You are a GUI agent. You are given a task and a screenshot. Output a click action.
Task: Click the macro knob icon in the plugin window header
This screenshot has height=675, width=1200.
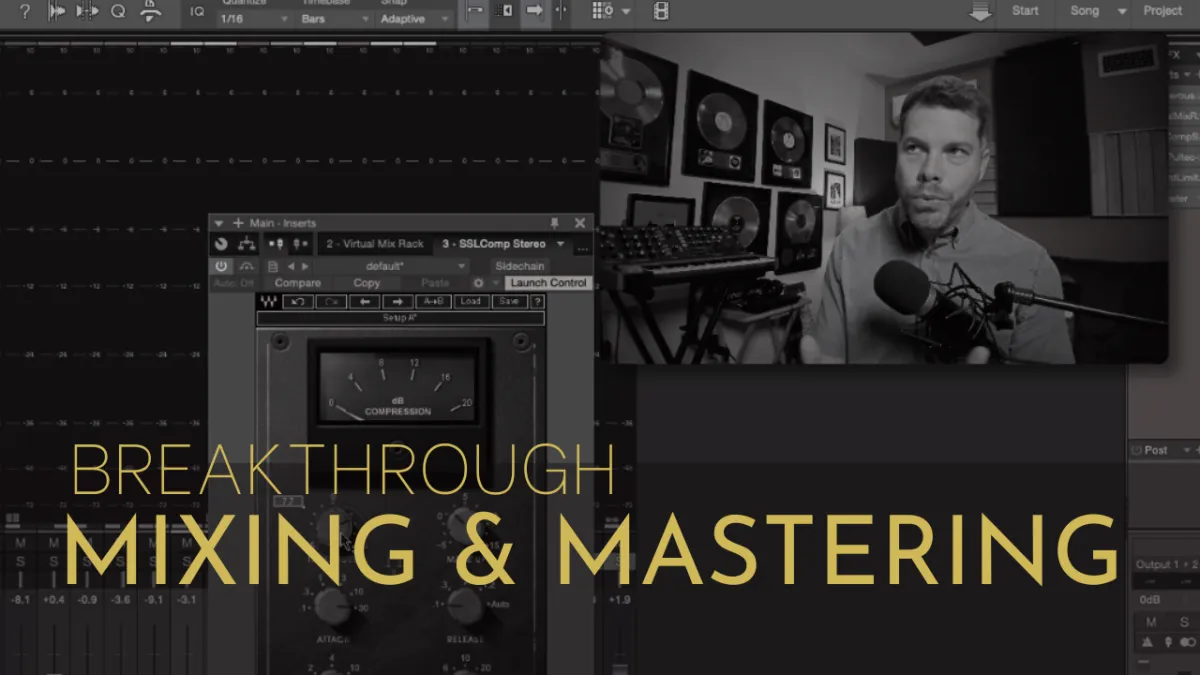[221, 244]
